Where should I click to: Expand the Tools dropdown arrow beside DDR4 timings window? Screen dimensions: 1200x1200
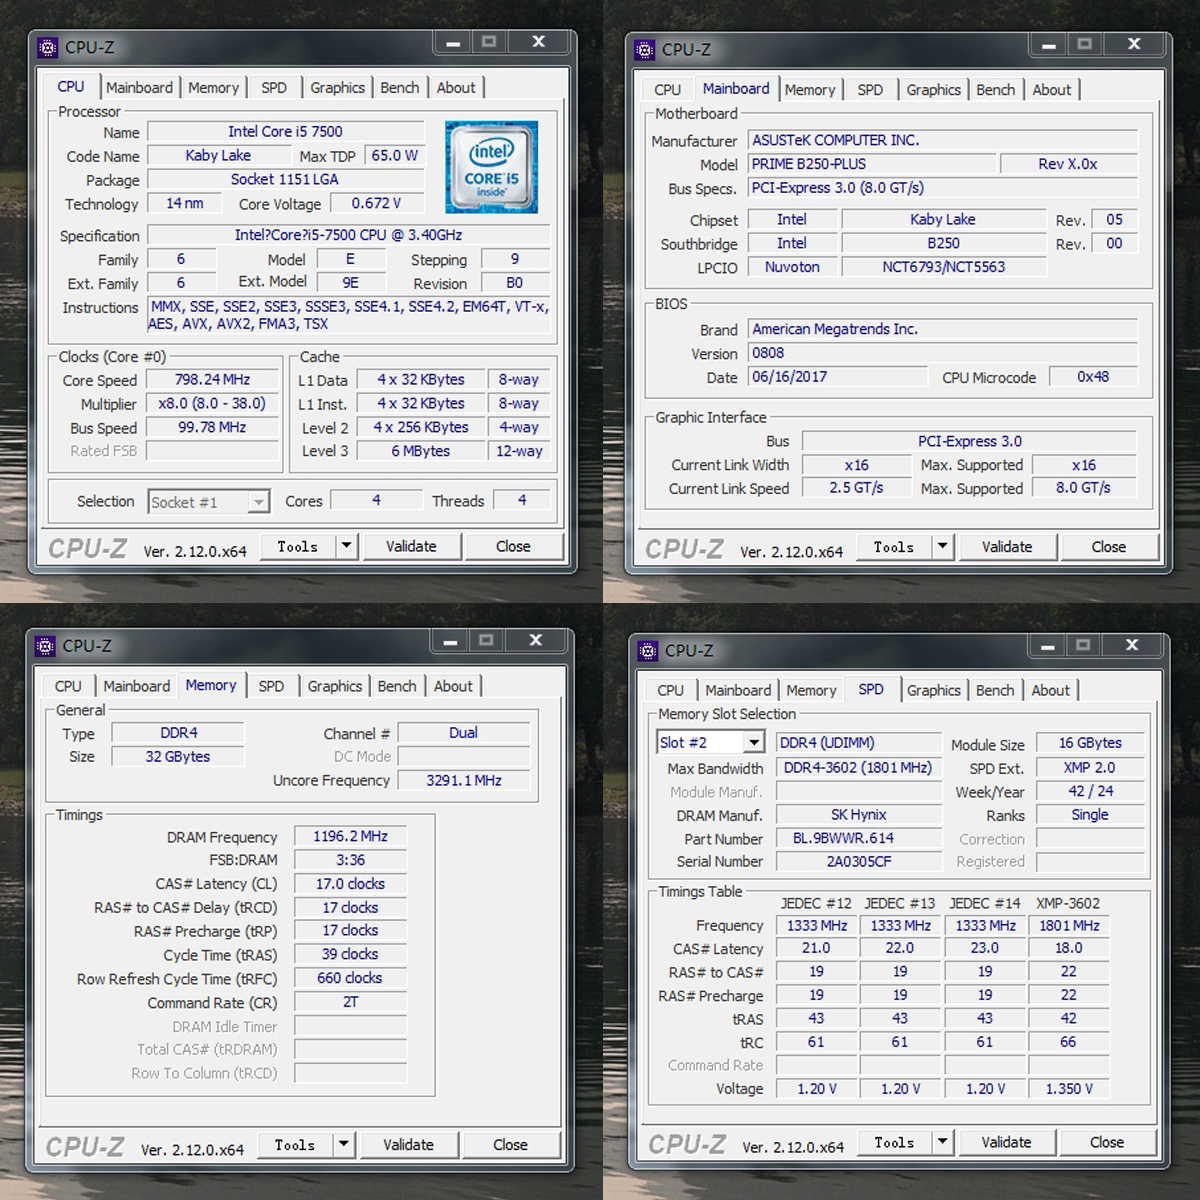(x=343, y=1145)
